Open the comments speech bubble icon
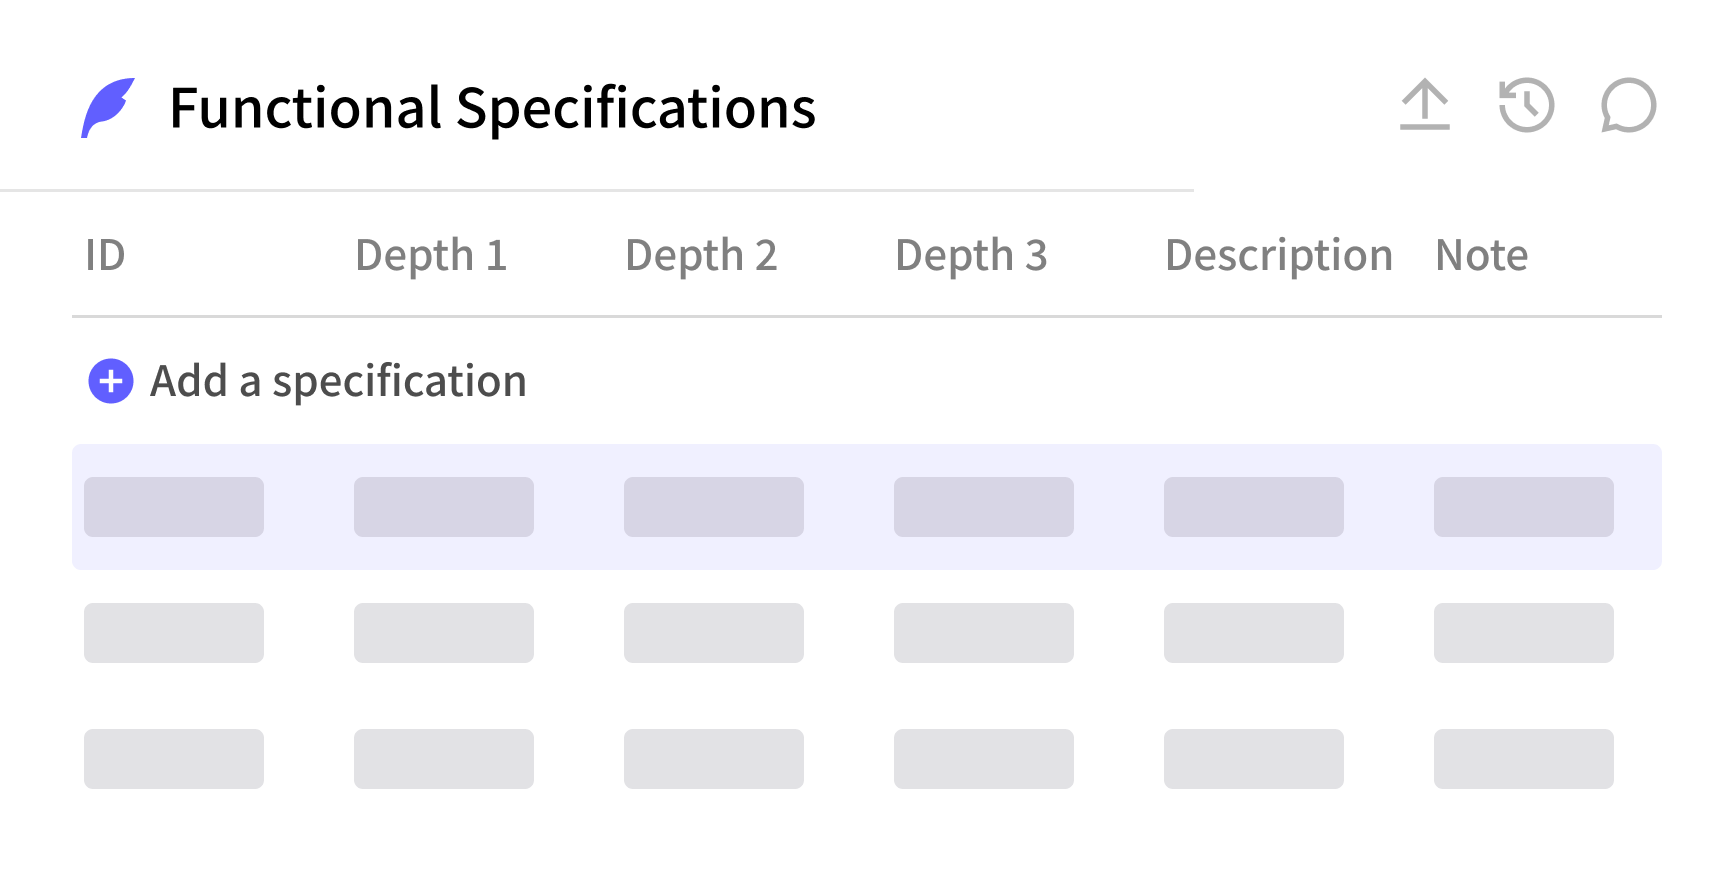This screenshot has width=1734, height=894. (x=1628, y=106)
